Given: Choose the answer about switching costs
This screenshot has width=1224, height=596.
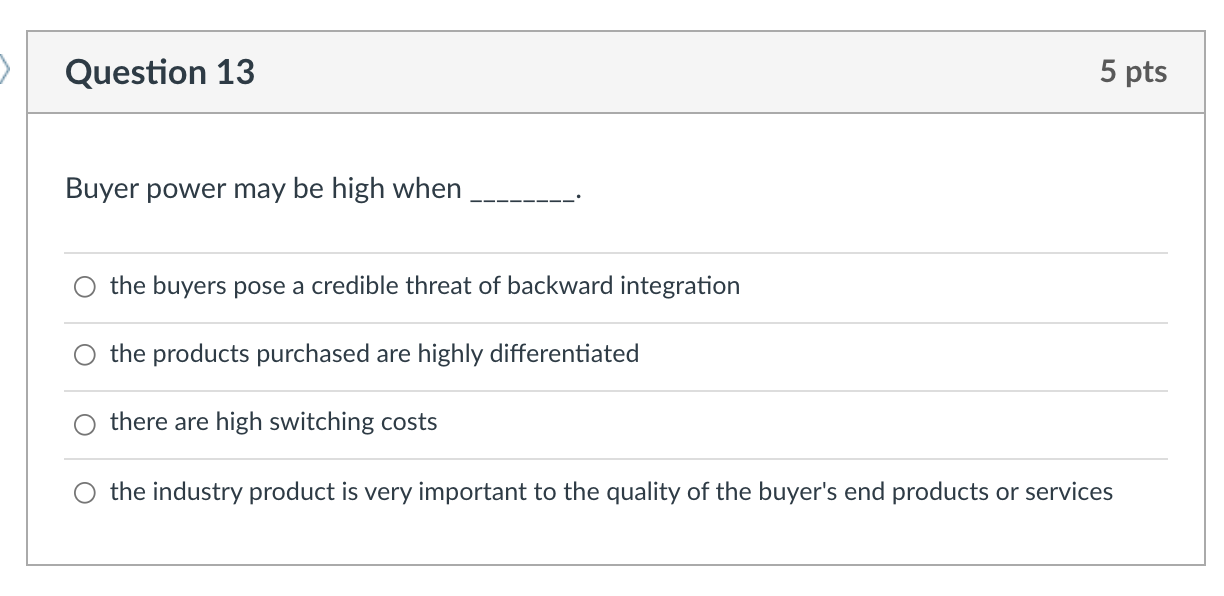Looking at the screenshot, I should [x=272, y=422].
